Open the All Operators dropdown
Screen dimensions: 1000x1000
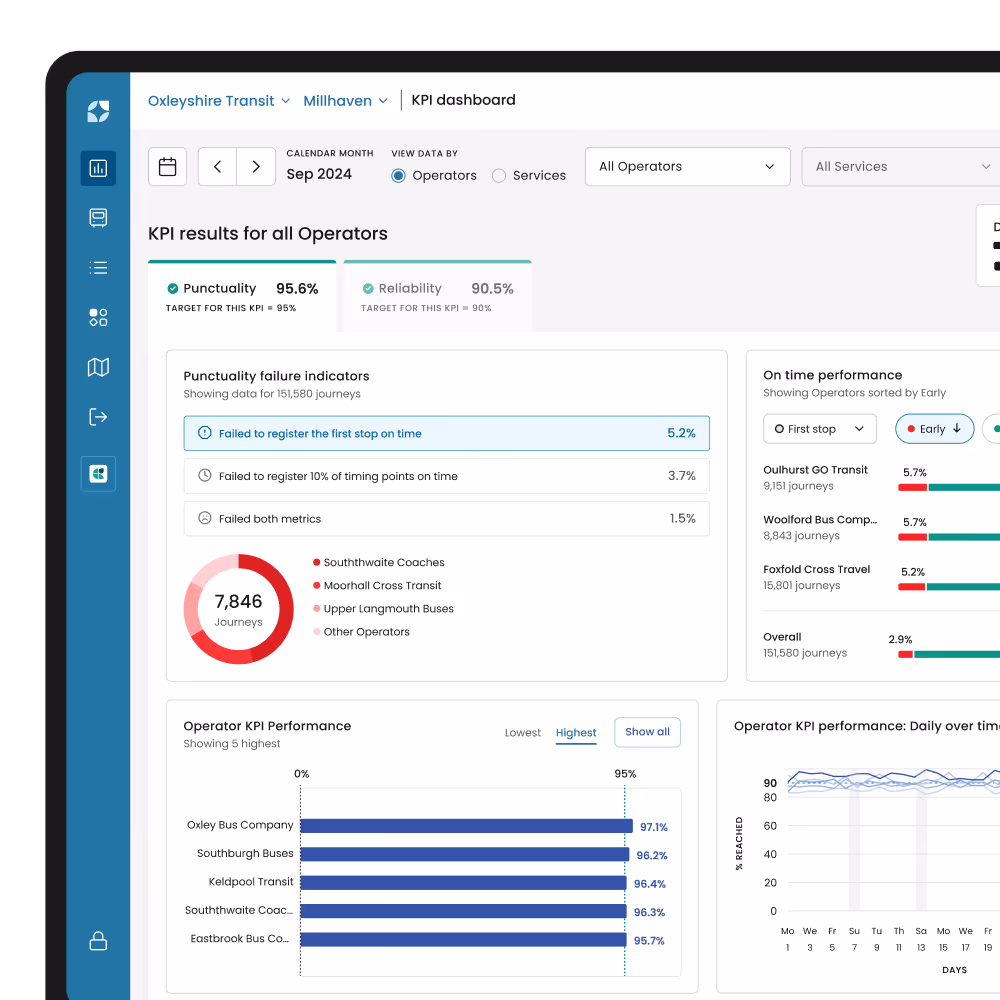[687, 166]
